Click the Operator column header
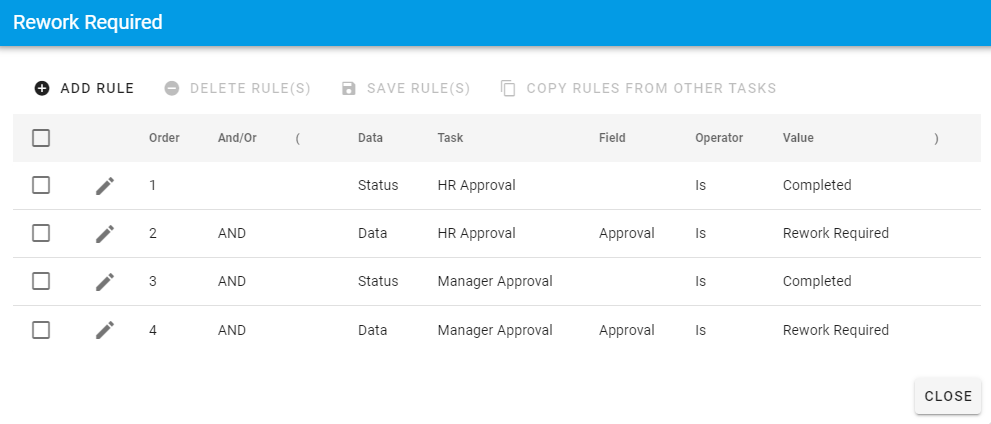The height and width of the screenshot is (424, 991). (719, 138)
